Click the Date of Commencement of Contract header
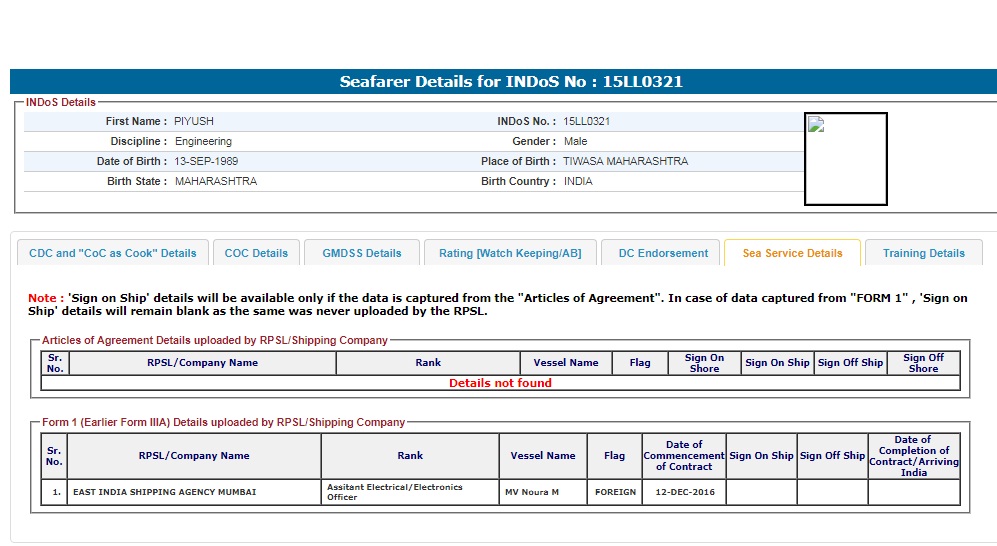The height and width of the screenshot is (546, 997). [x=683, y=455]
